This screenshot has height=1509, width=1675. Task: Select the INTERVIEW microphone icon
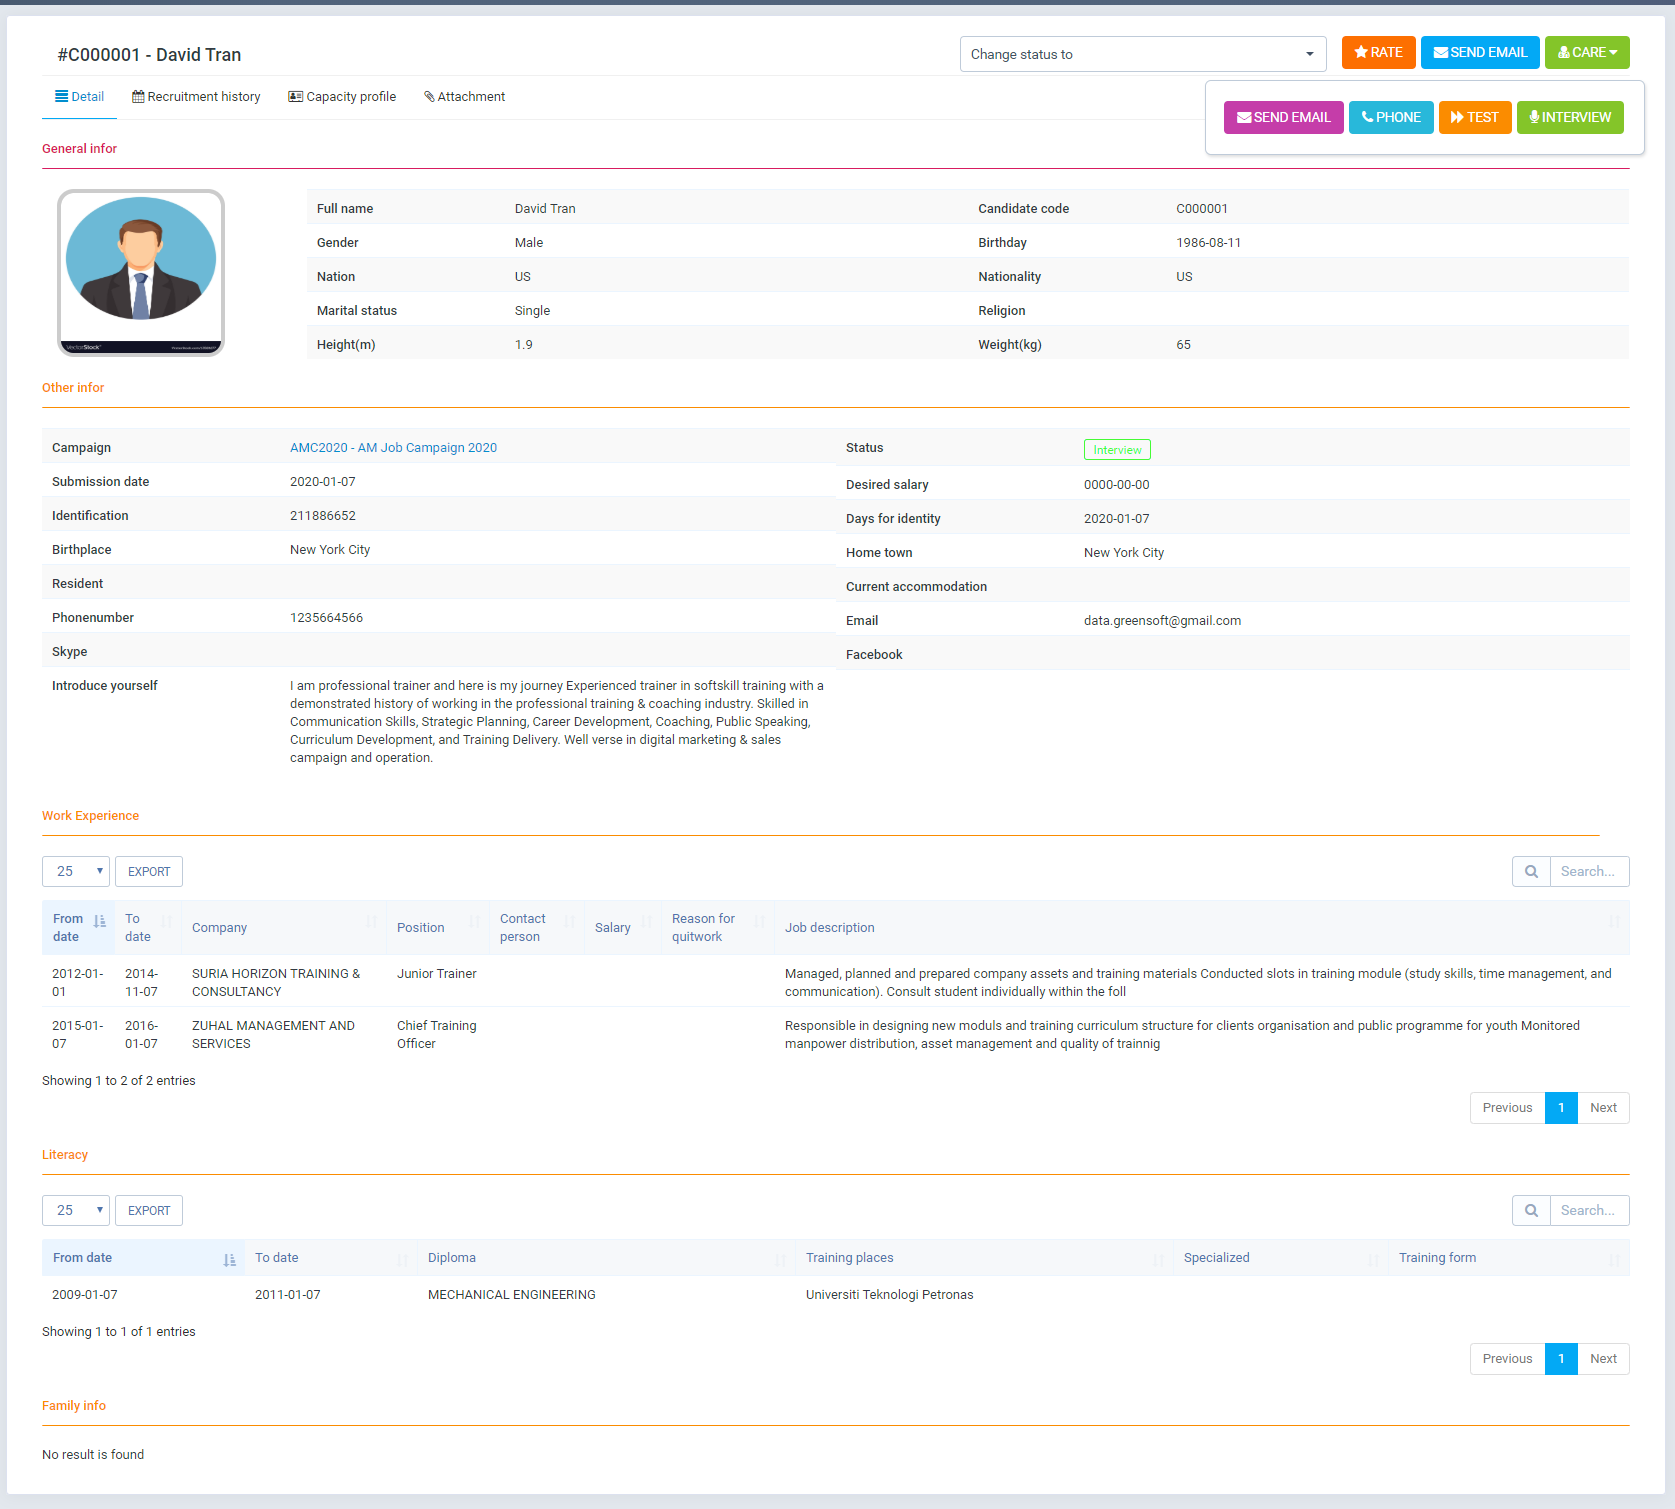coord(1531,117)
